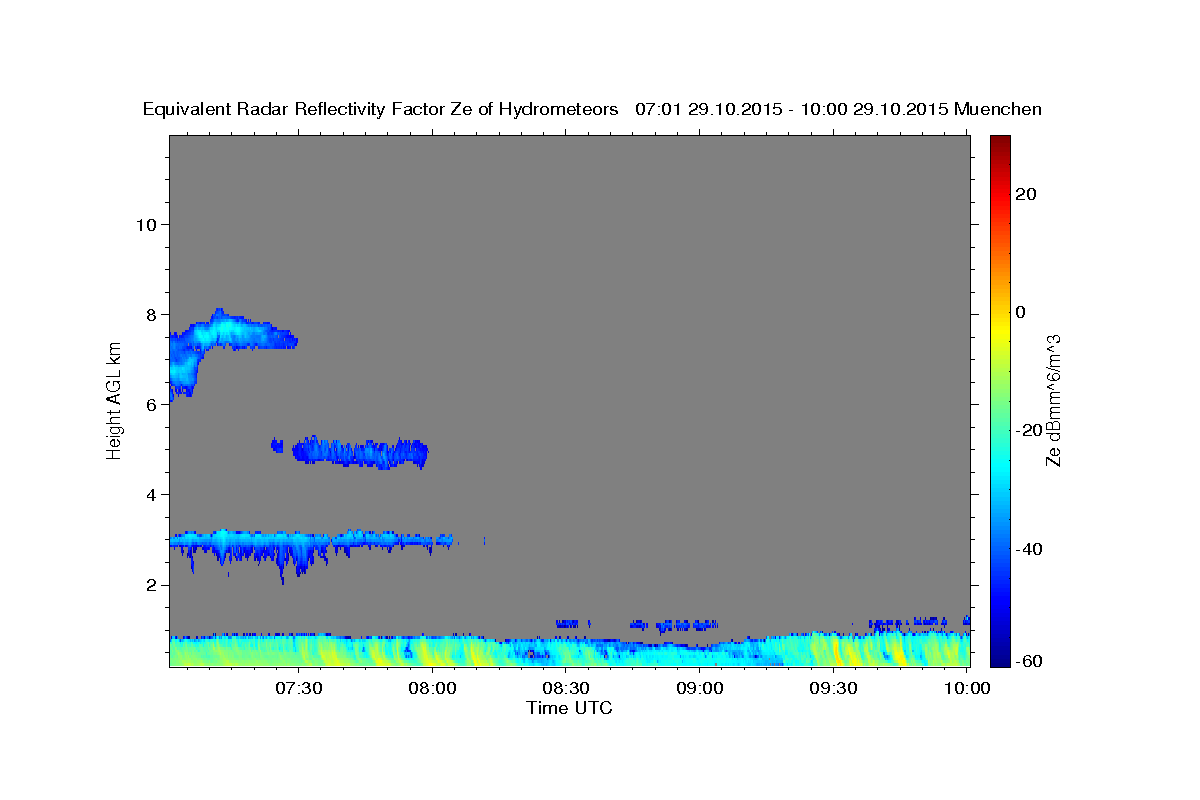Click the colorbar tick label '-40'

pos(1028,549)
